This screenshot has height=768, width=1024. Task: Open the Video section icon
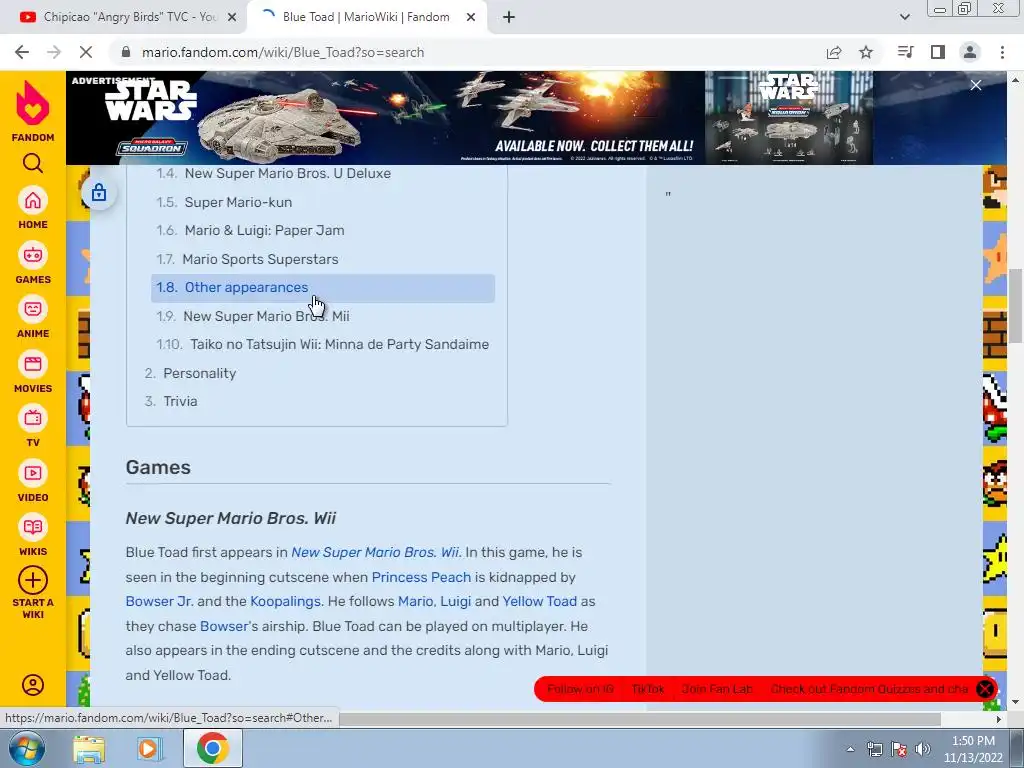pyautogui.click(x=33, y=473)
